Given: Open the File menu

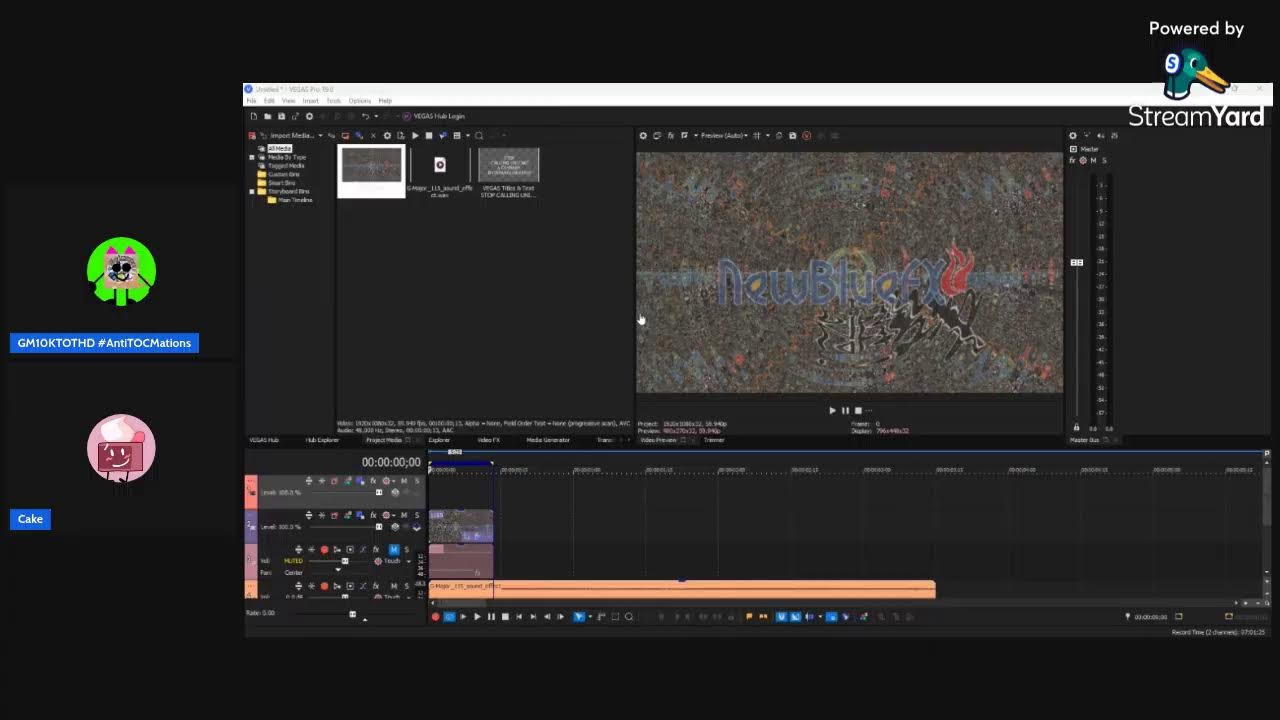Looking at the screenshot, I should 251,101.
